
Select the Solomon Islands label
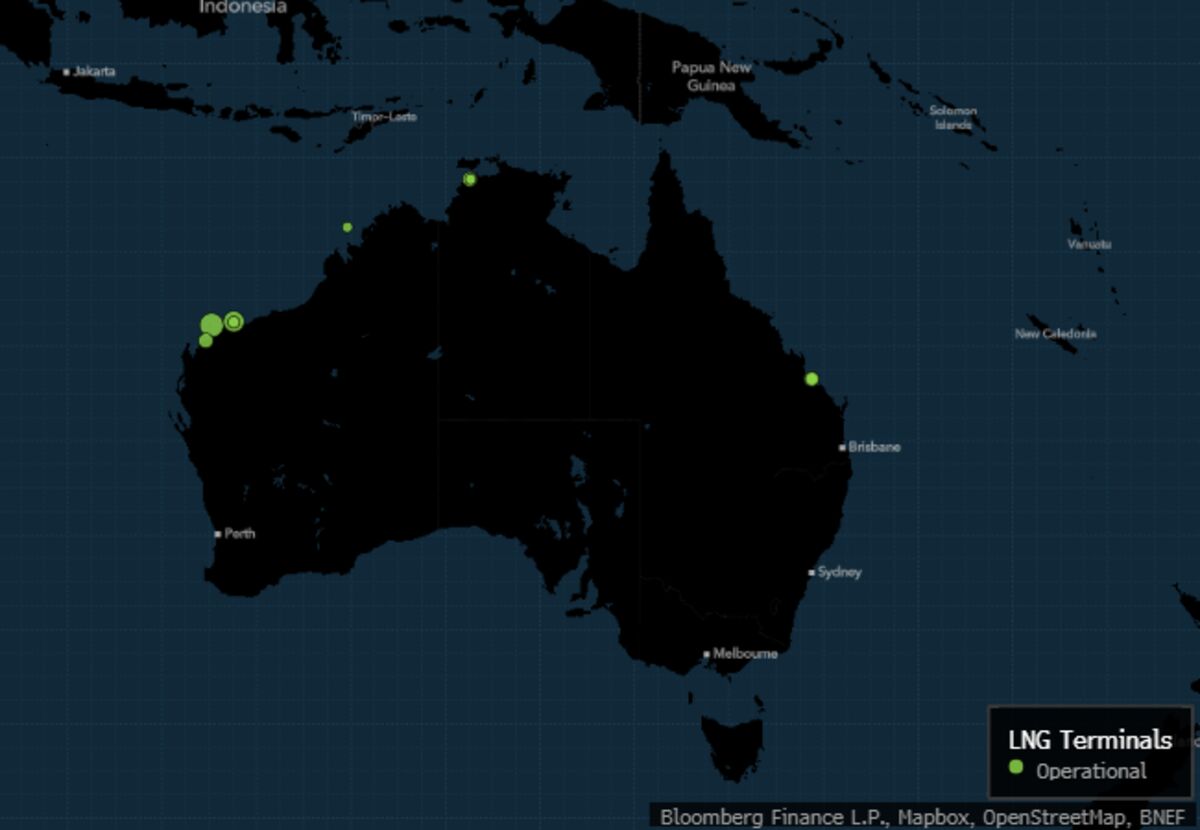[x=953, y=118]
